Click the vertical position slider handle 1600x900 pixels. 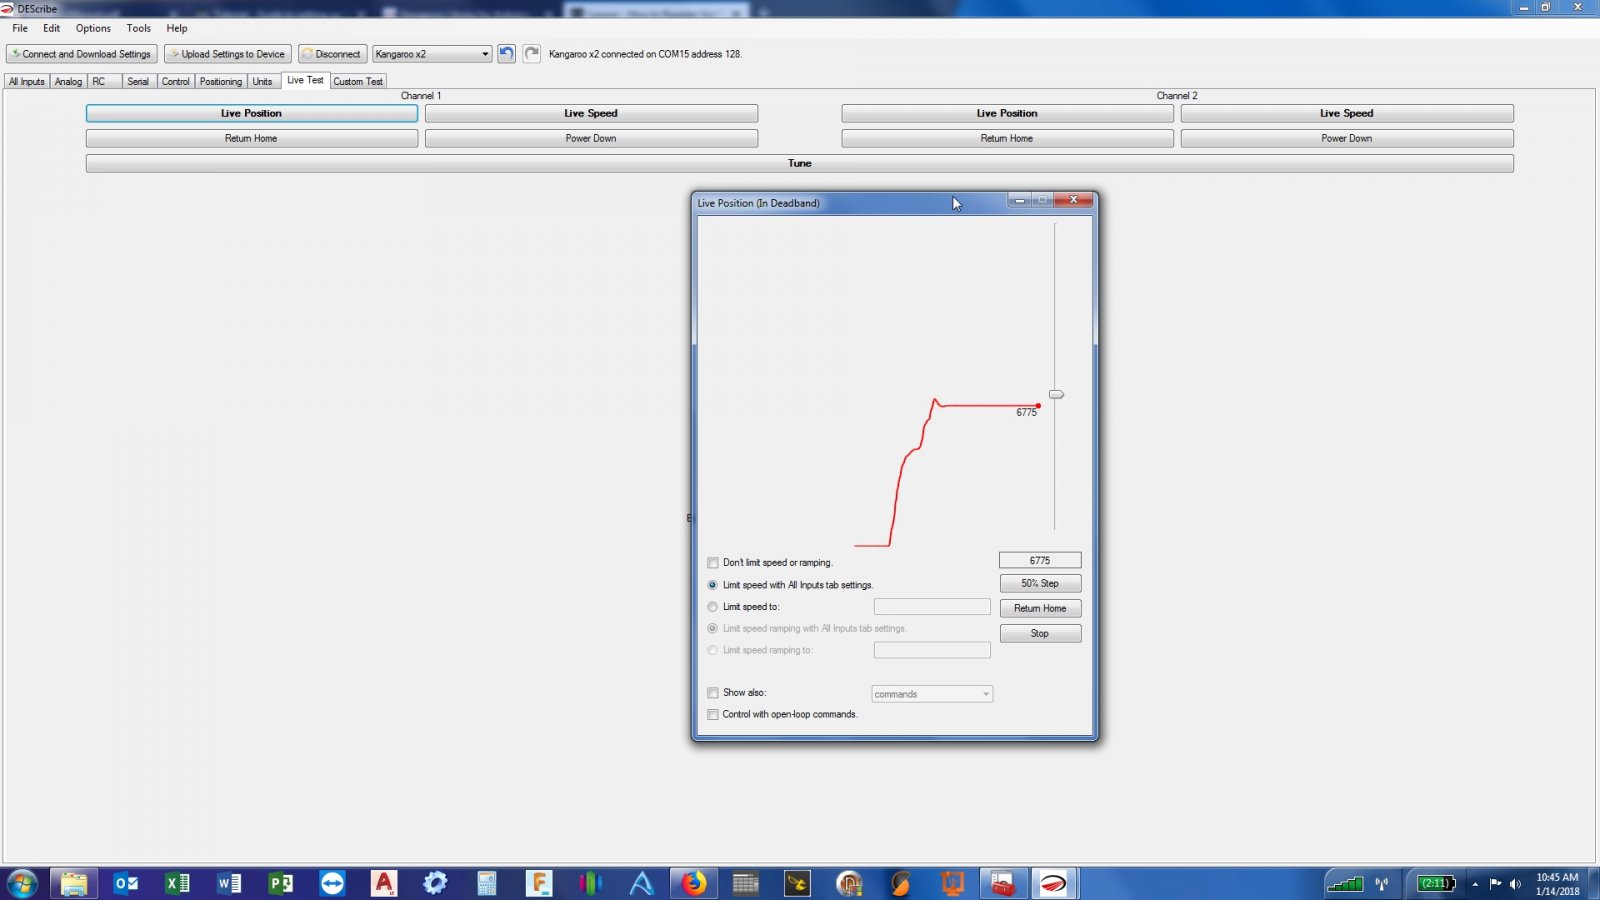click(x=1056, y=395)
